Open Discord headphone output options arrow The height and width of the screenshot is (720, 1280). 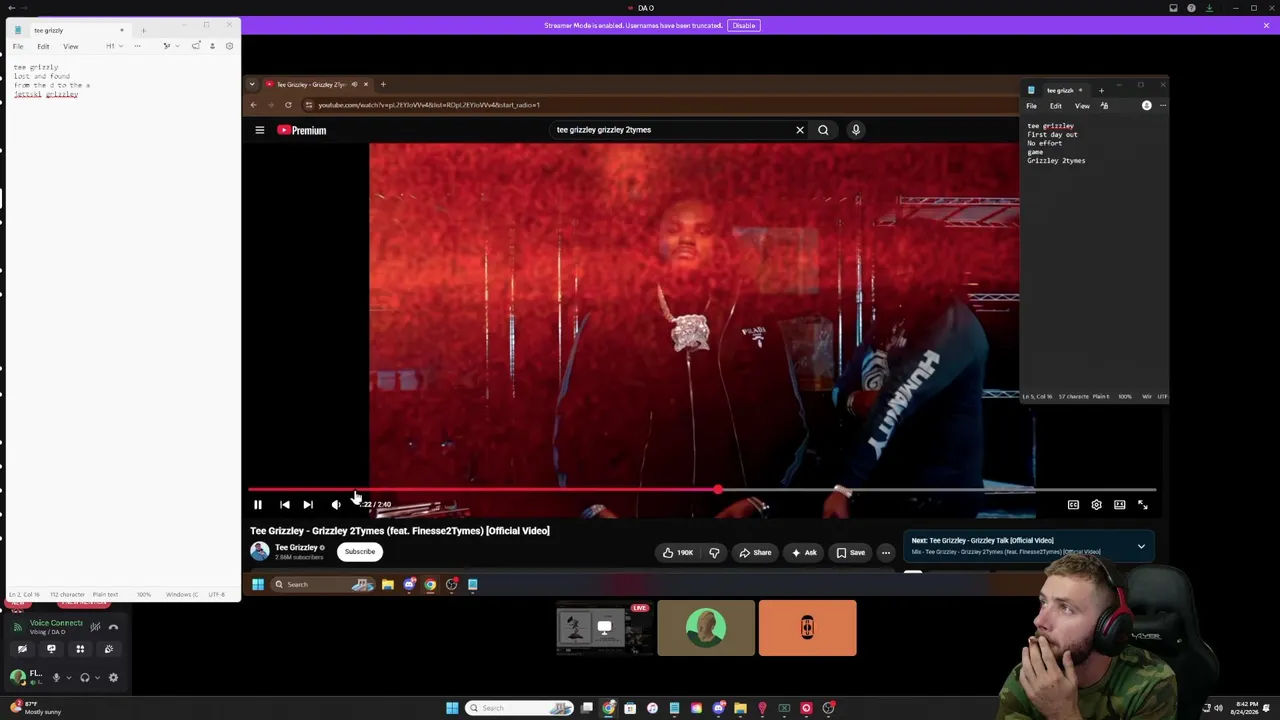tap(97, 677)
